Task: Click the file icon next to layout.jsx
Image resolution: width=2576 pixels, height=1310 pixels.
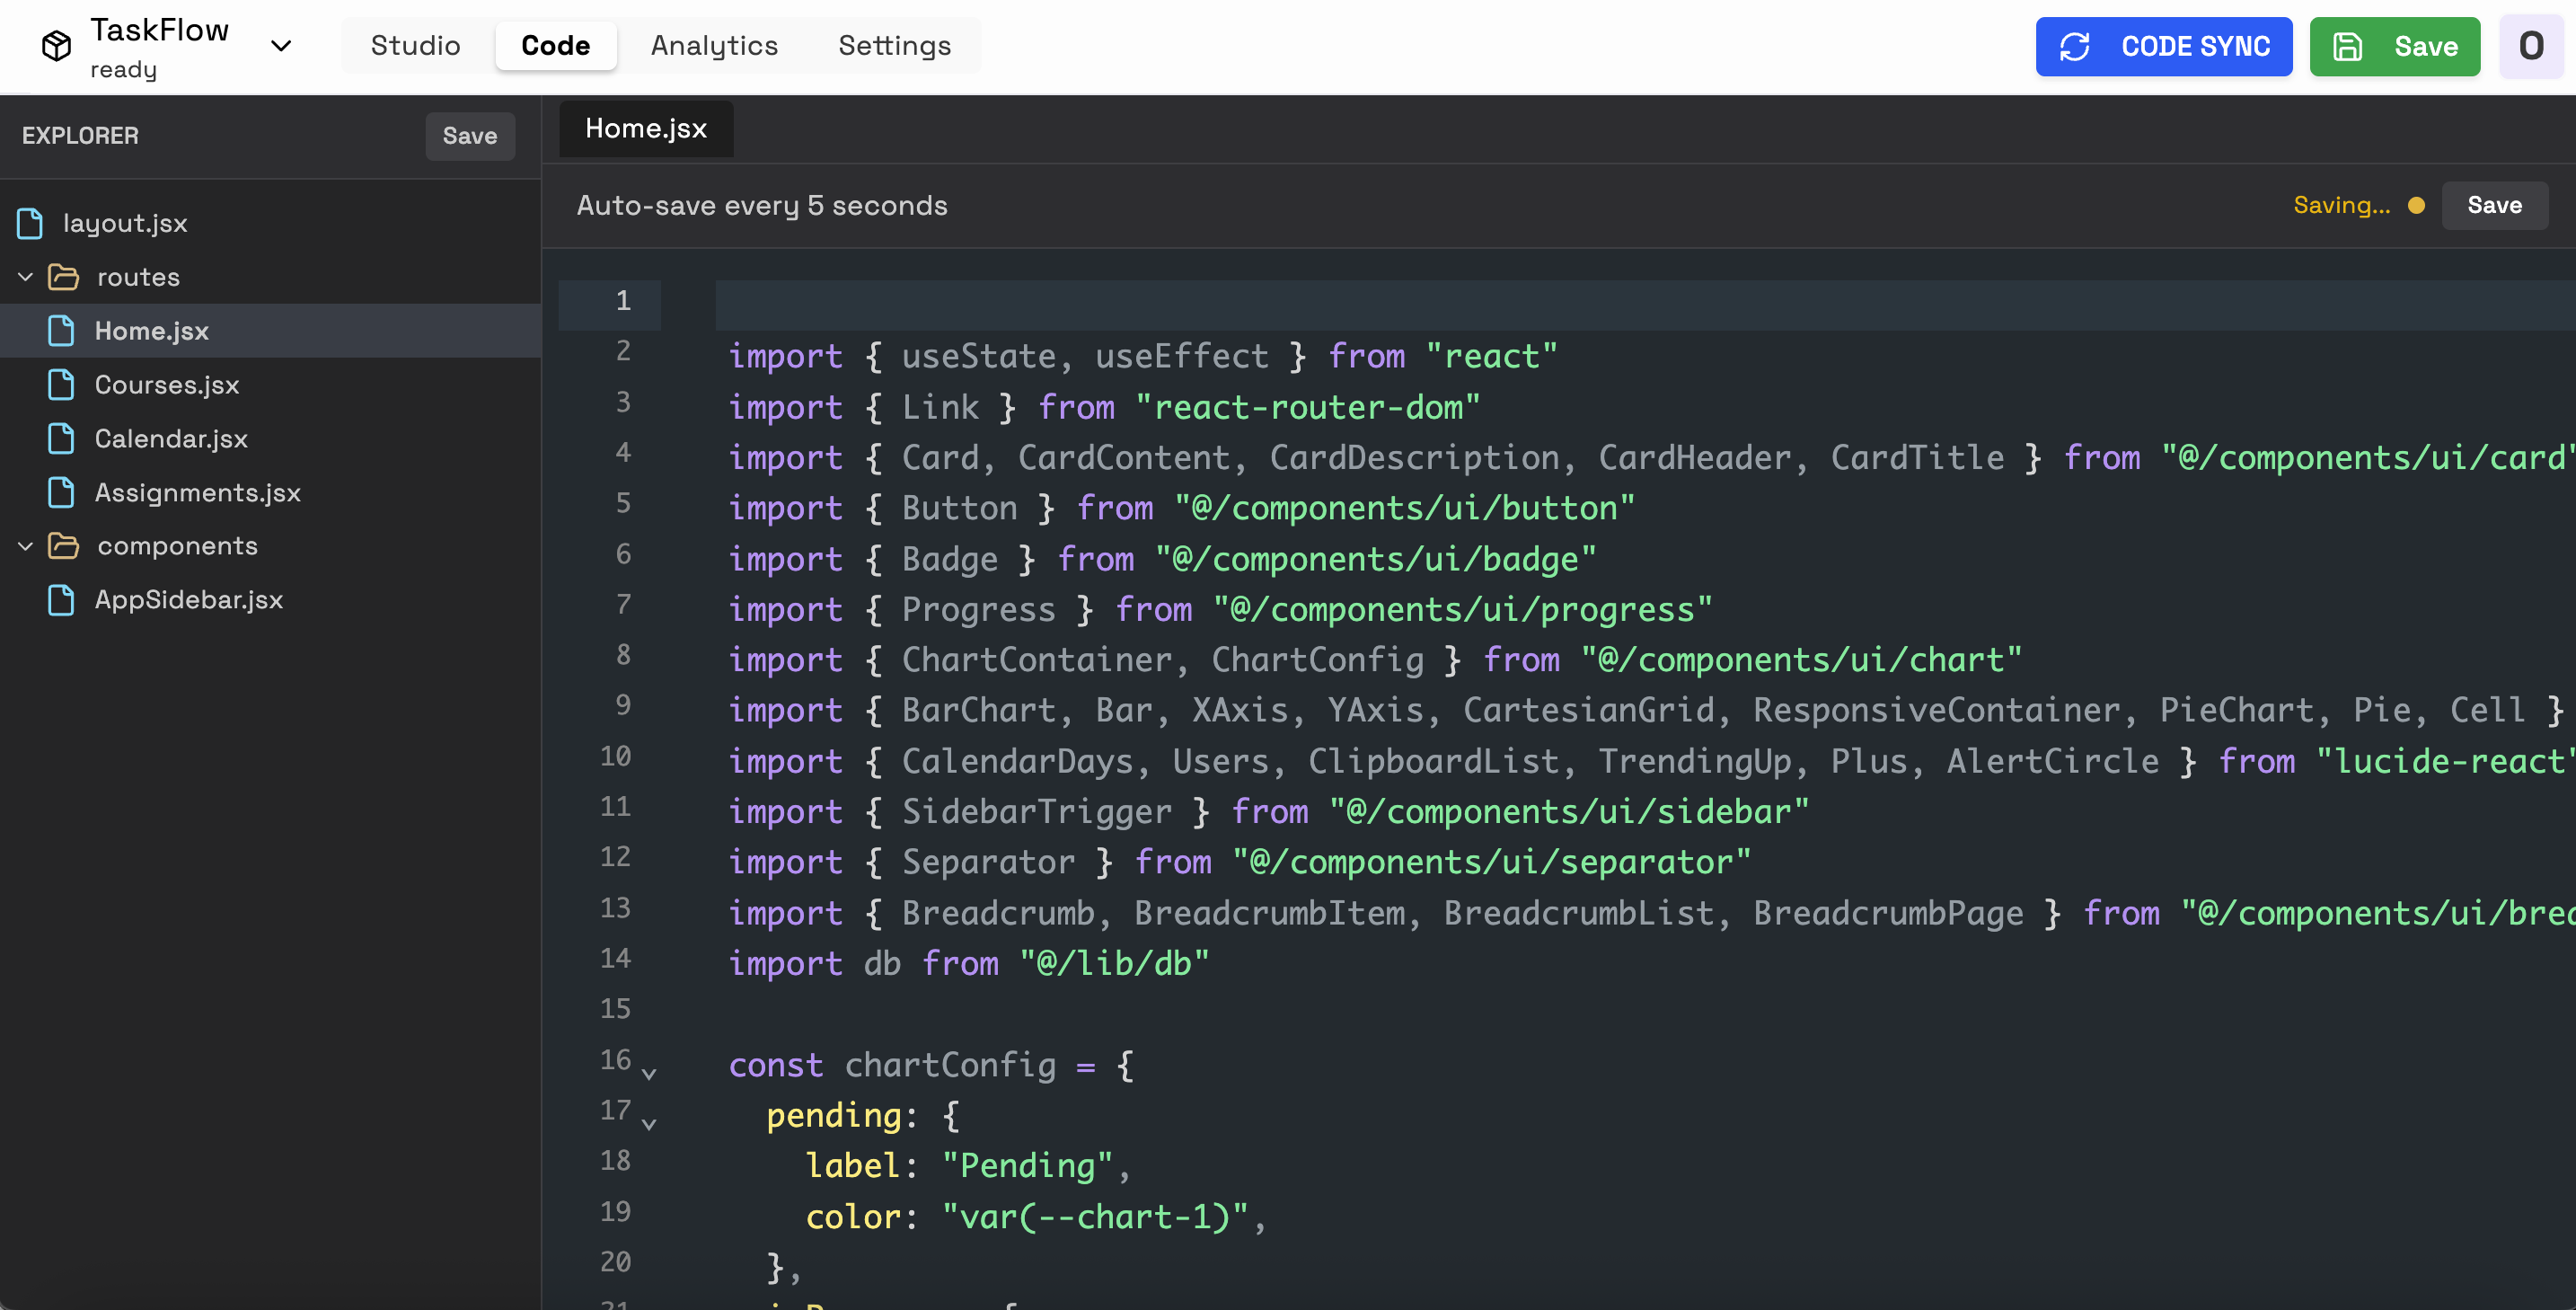Action: pyautogui.click(x=29, y=222)
